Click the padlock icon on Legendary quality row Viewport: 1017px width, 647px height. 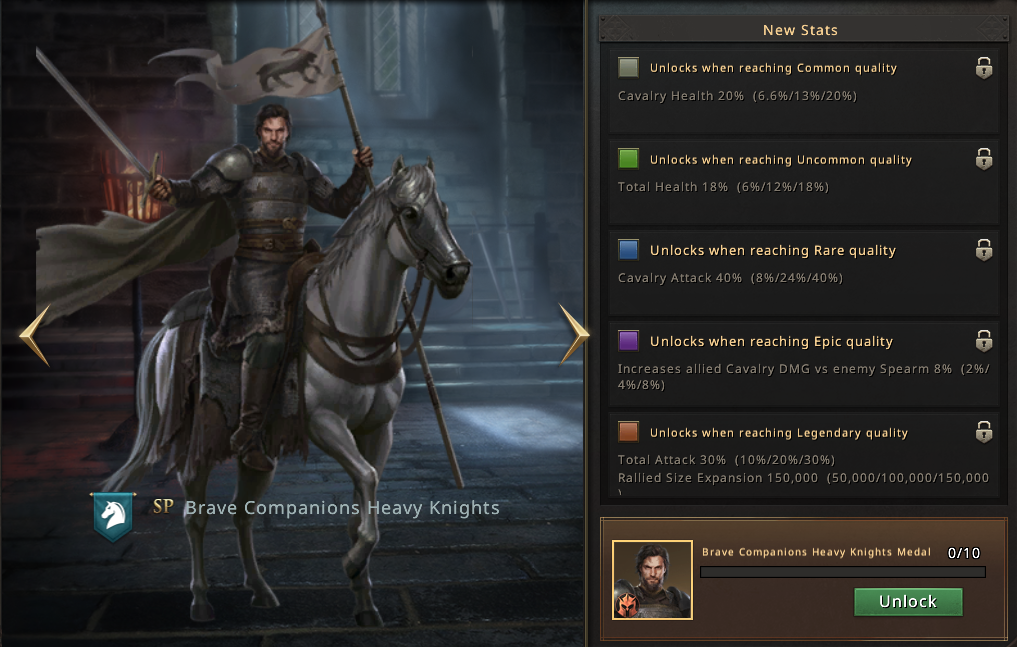(x=984, y=432)
